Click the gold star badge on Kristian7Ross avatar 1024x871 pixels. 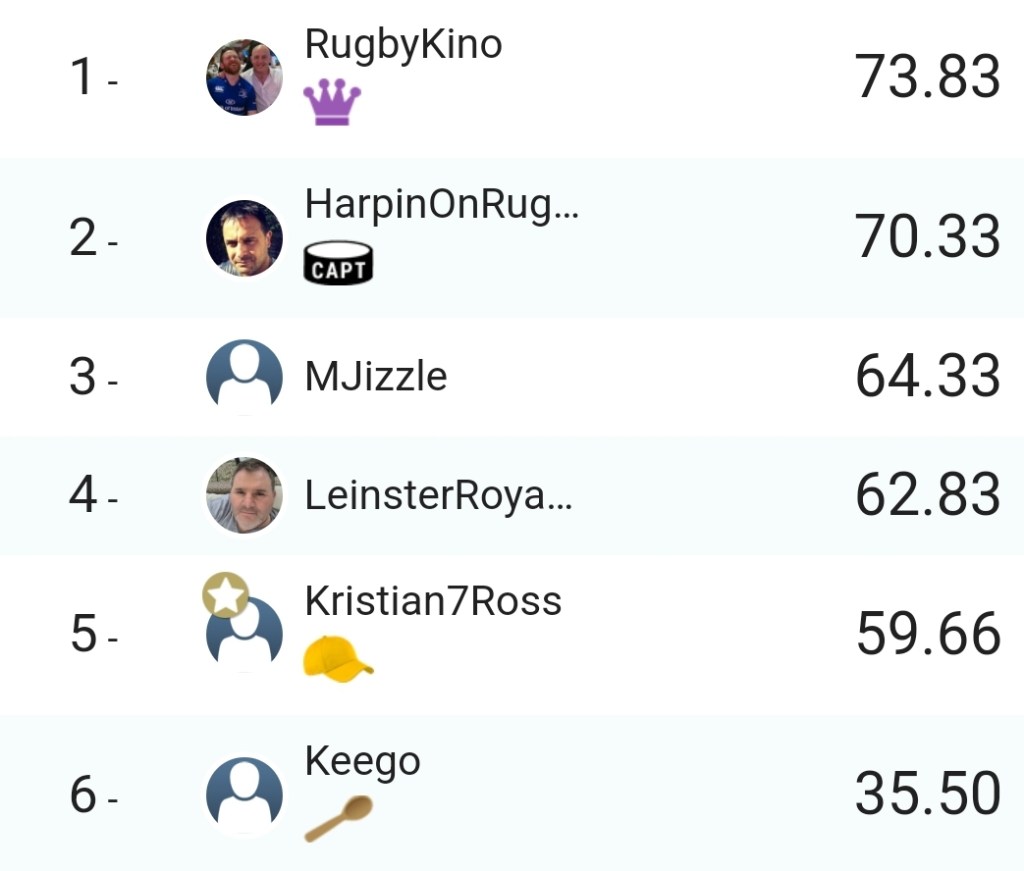[226, 596]
